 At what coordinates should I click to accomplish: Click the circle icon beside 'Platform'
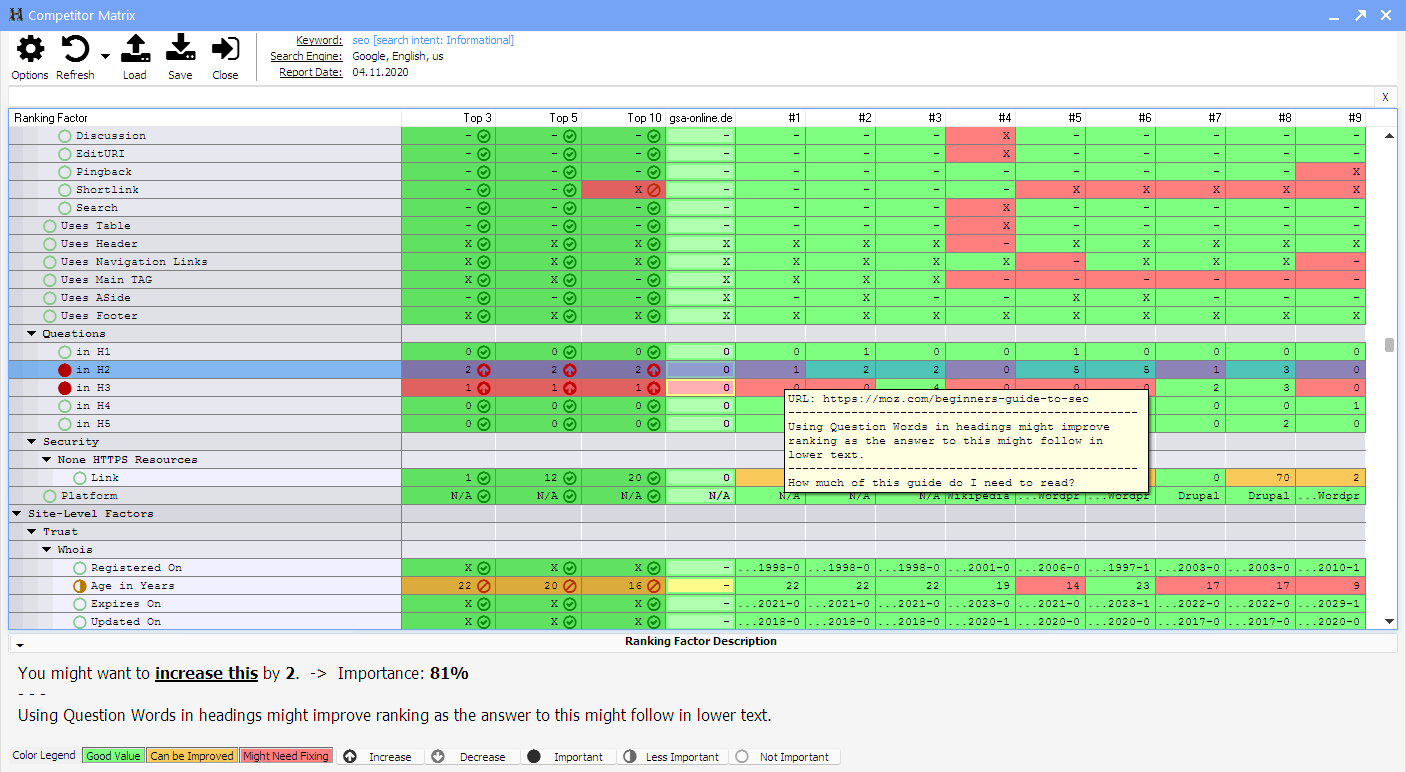[x=50, y=496]
